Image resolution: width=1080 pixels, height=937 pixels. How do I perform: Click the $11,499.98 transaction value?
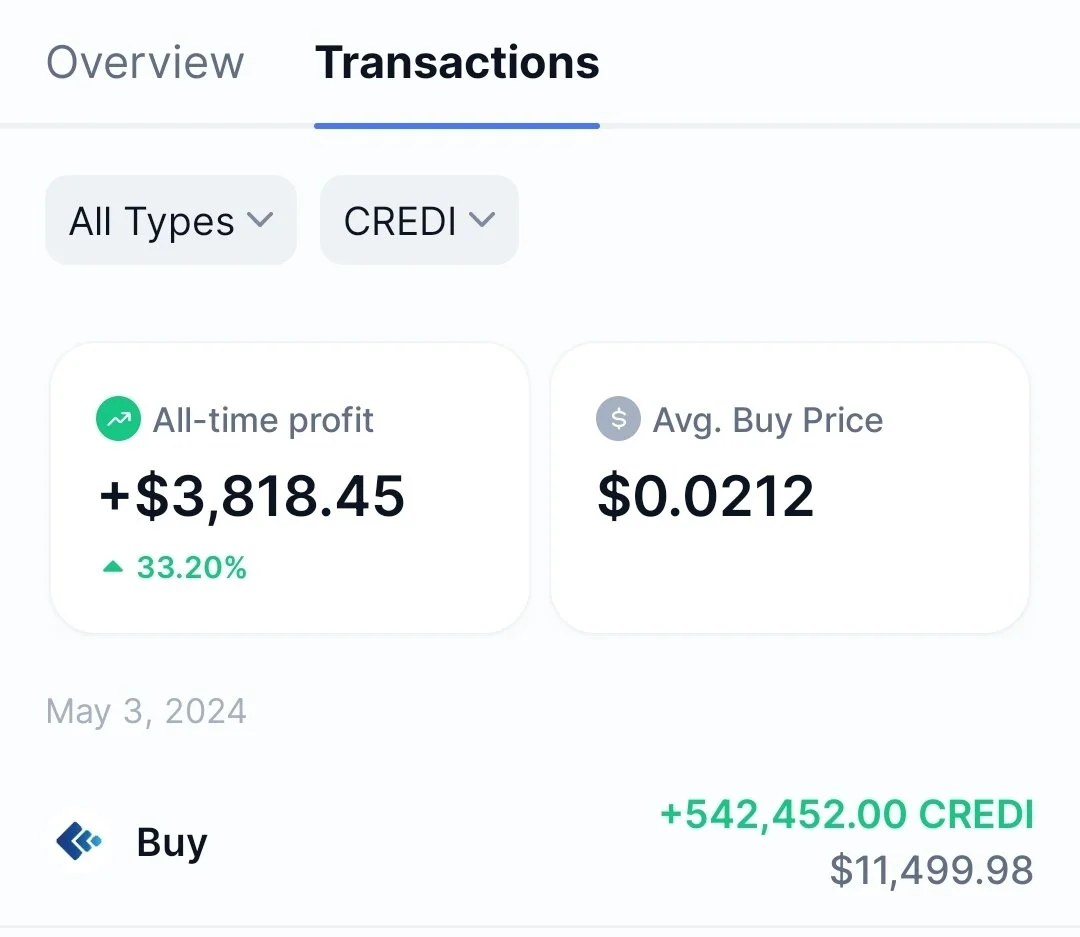point(931,869)
